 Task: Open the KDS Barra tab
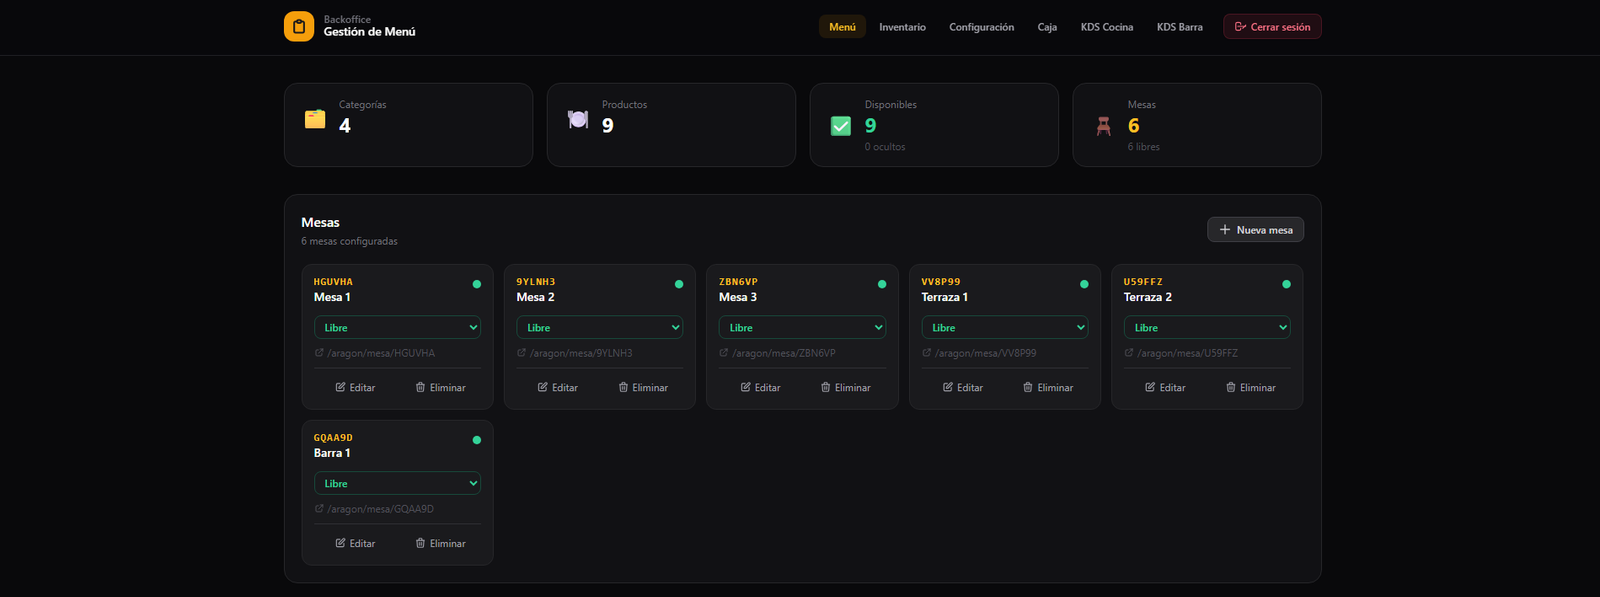1179,27
